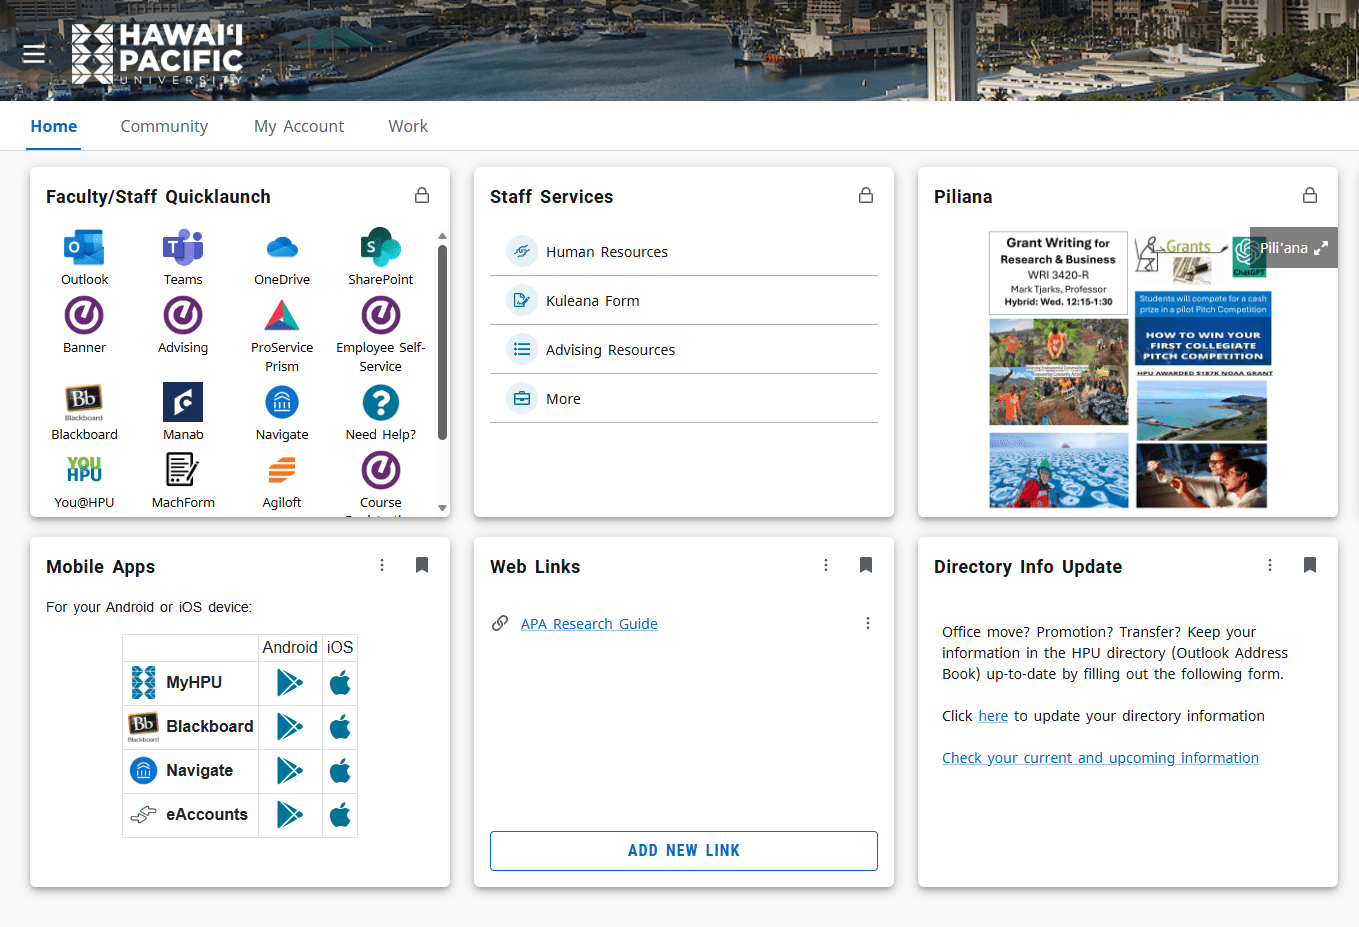The height and width of the screenshot is (927, 1359).
Task: Open Employee Self-Service icon
Action: pyautogui.click(x=381, y=316)
